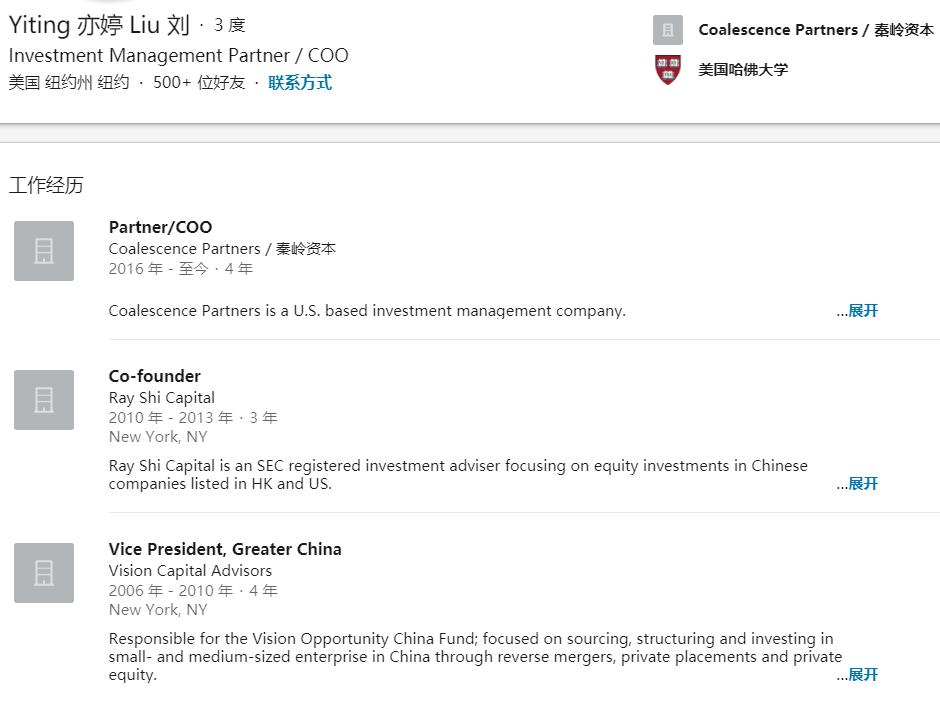940x701 pixels.
Task: Click the 500+ 位好友 connections text
Action: [x=199, y=83]
